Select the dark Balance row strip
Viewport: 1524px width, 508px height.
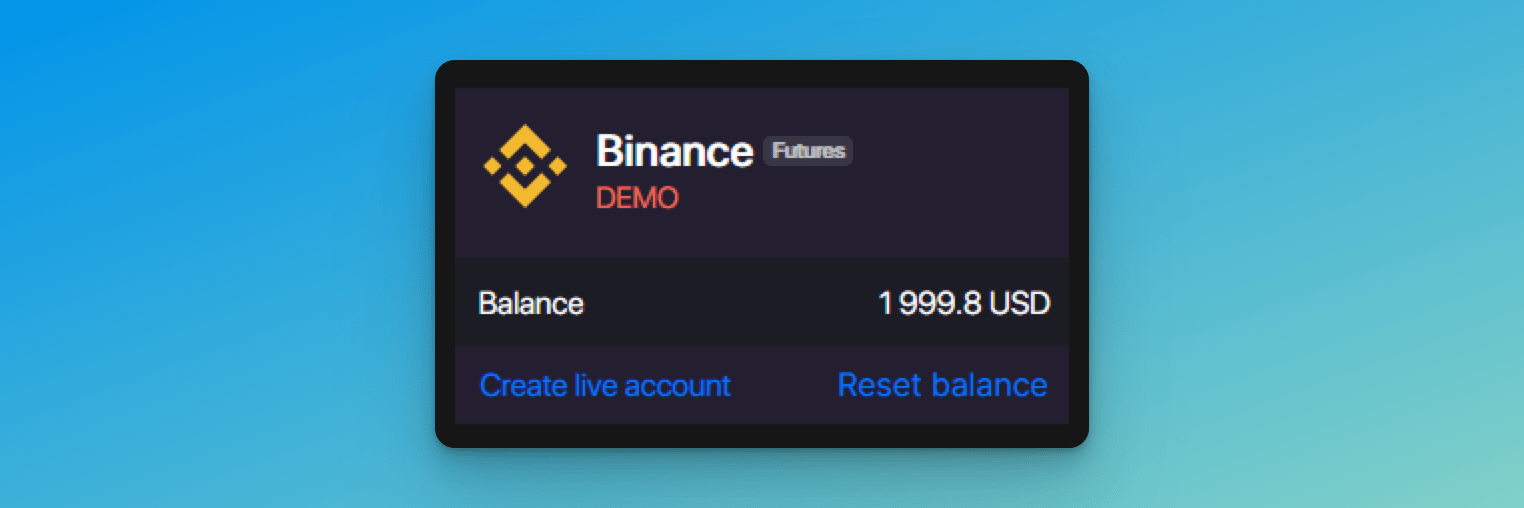pos(762,302)
